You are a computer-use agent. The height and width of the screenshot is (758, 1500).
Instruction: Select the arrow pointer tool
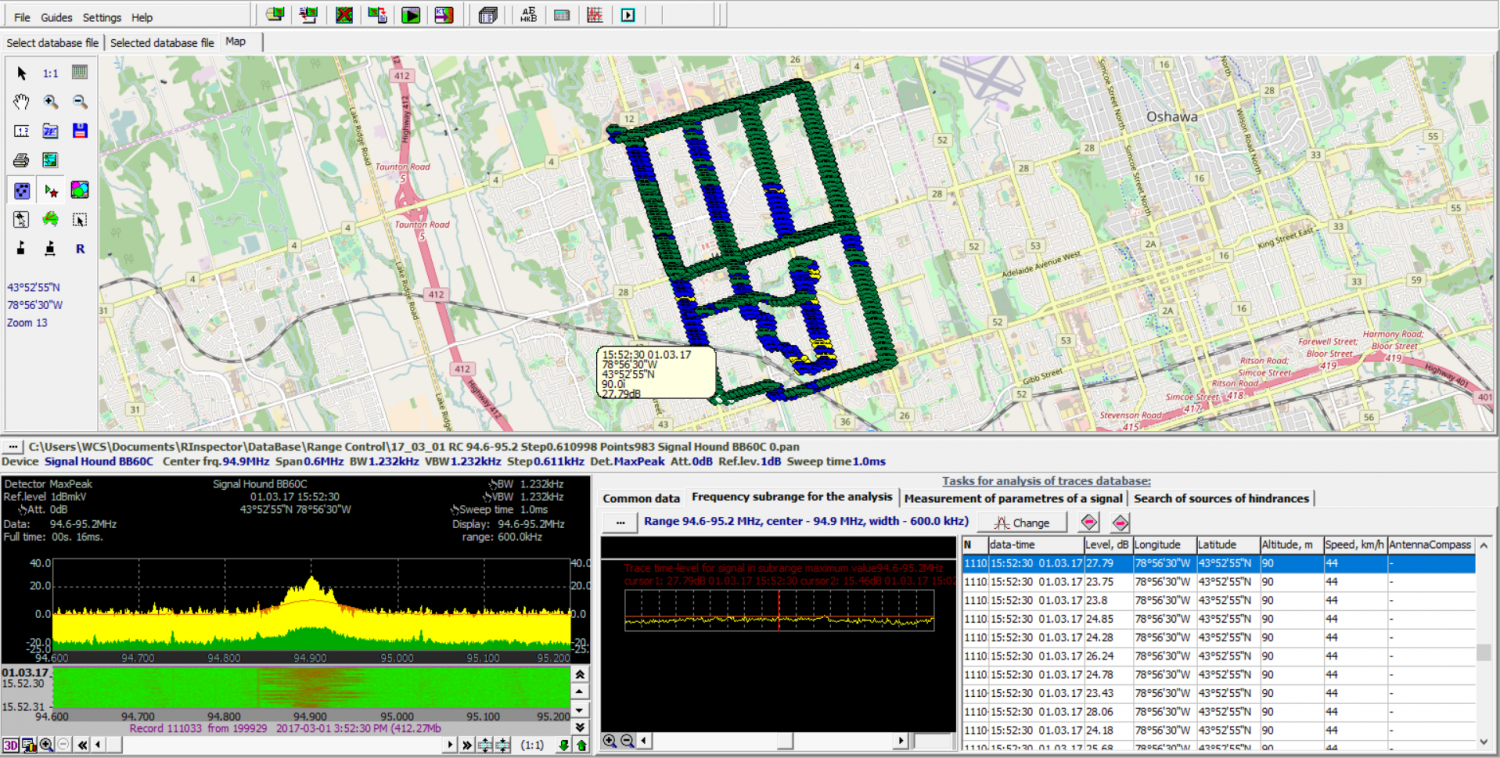(21, 73)
